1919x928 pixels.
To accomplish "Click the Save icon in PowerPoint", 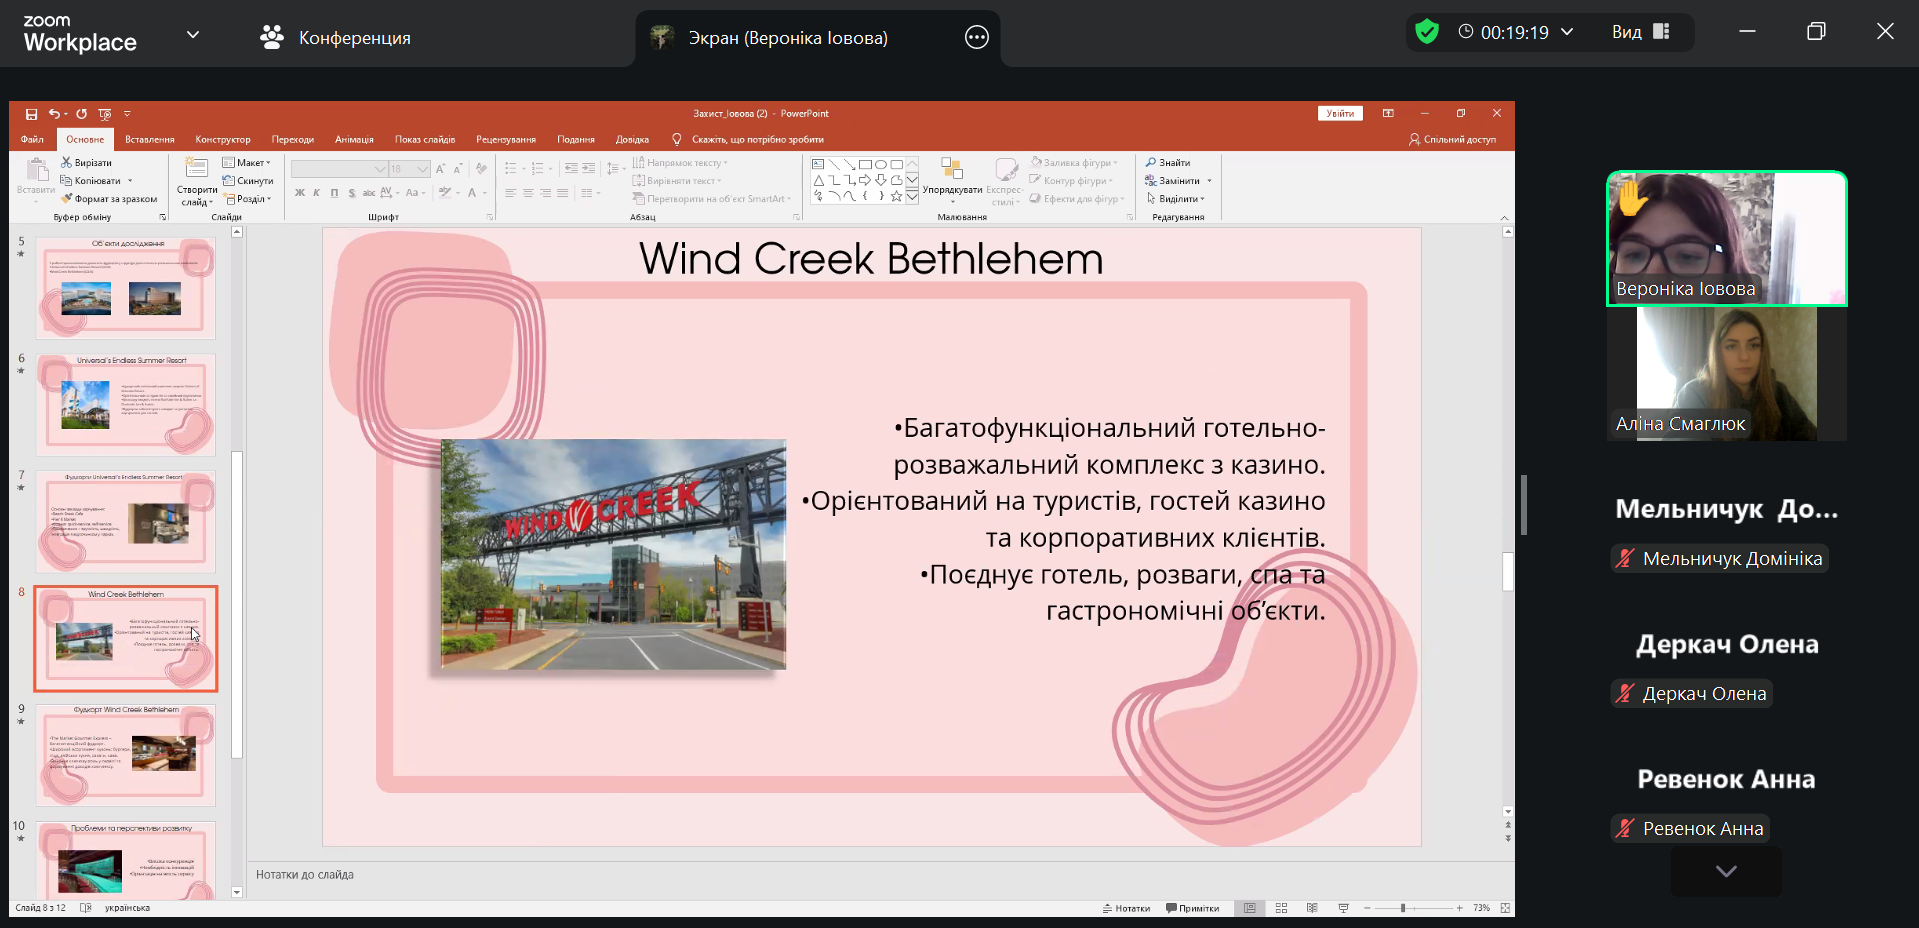I will (x=31, y=114).
